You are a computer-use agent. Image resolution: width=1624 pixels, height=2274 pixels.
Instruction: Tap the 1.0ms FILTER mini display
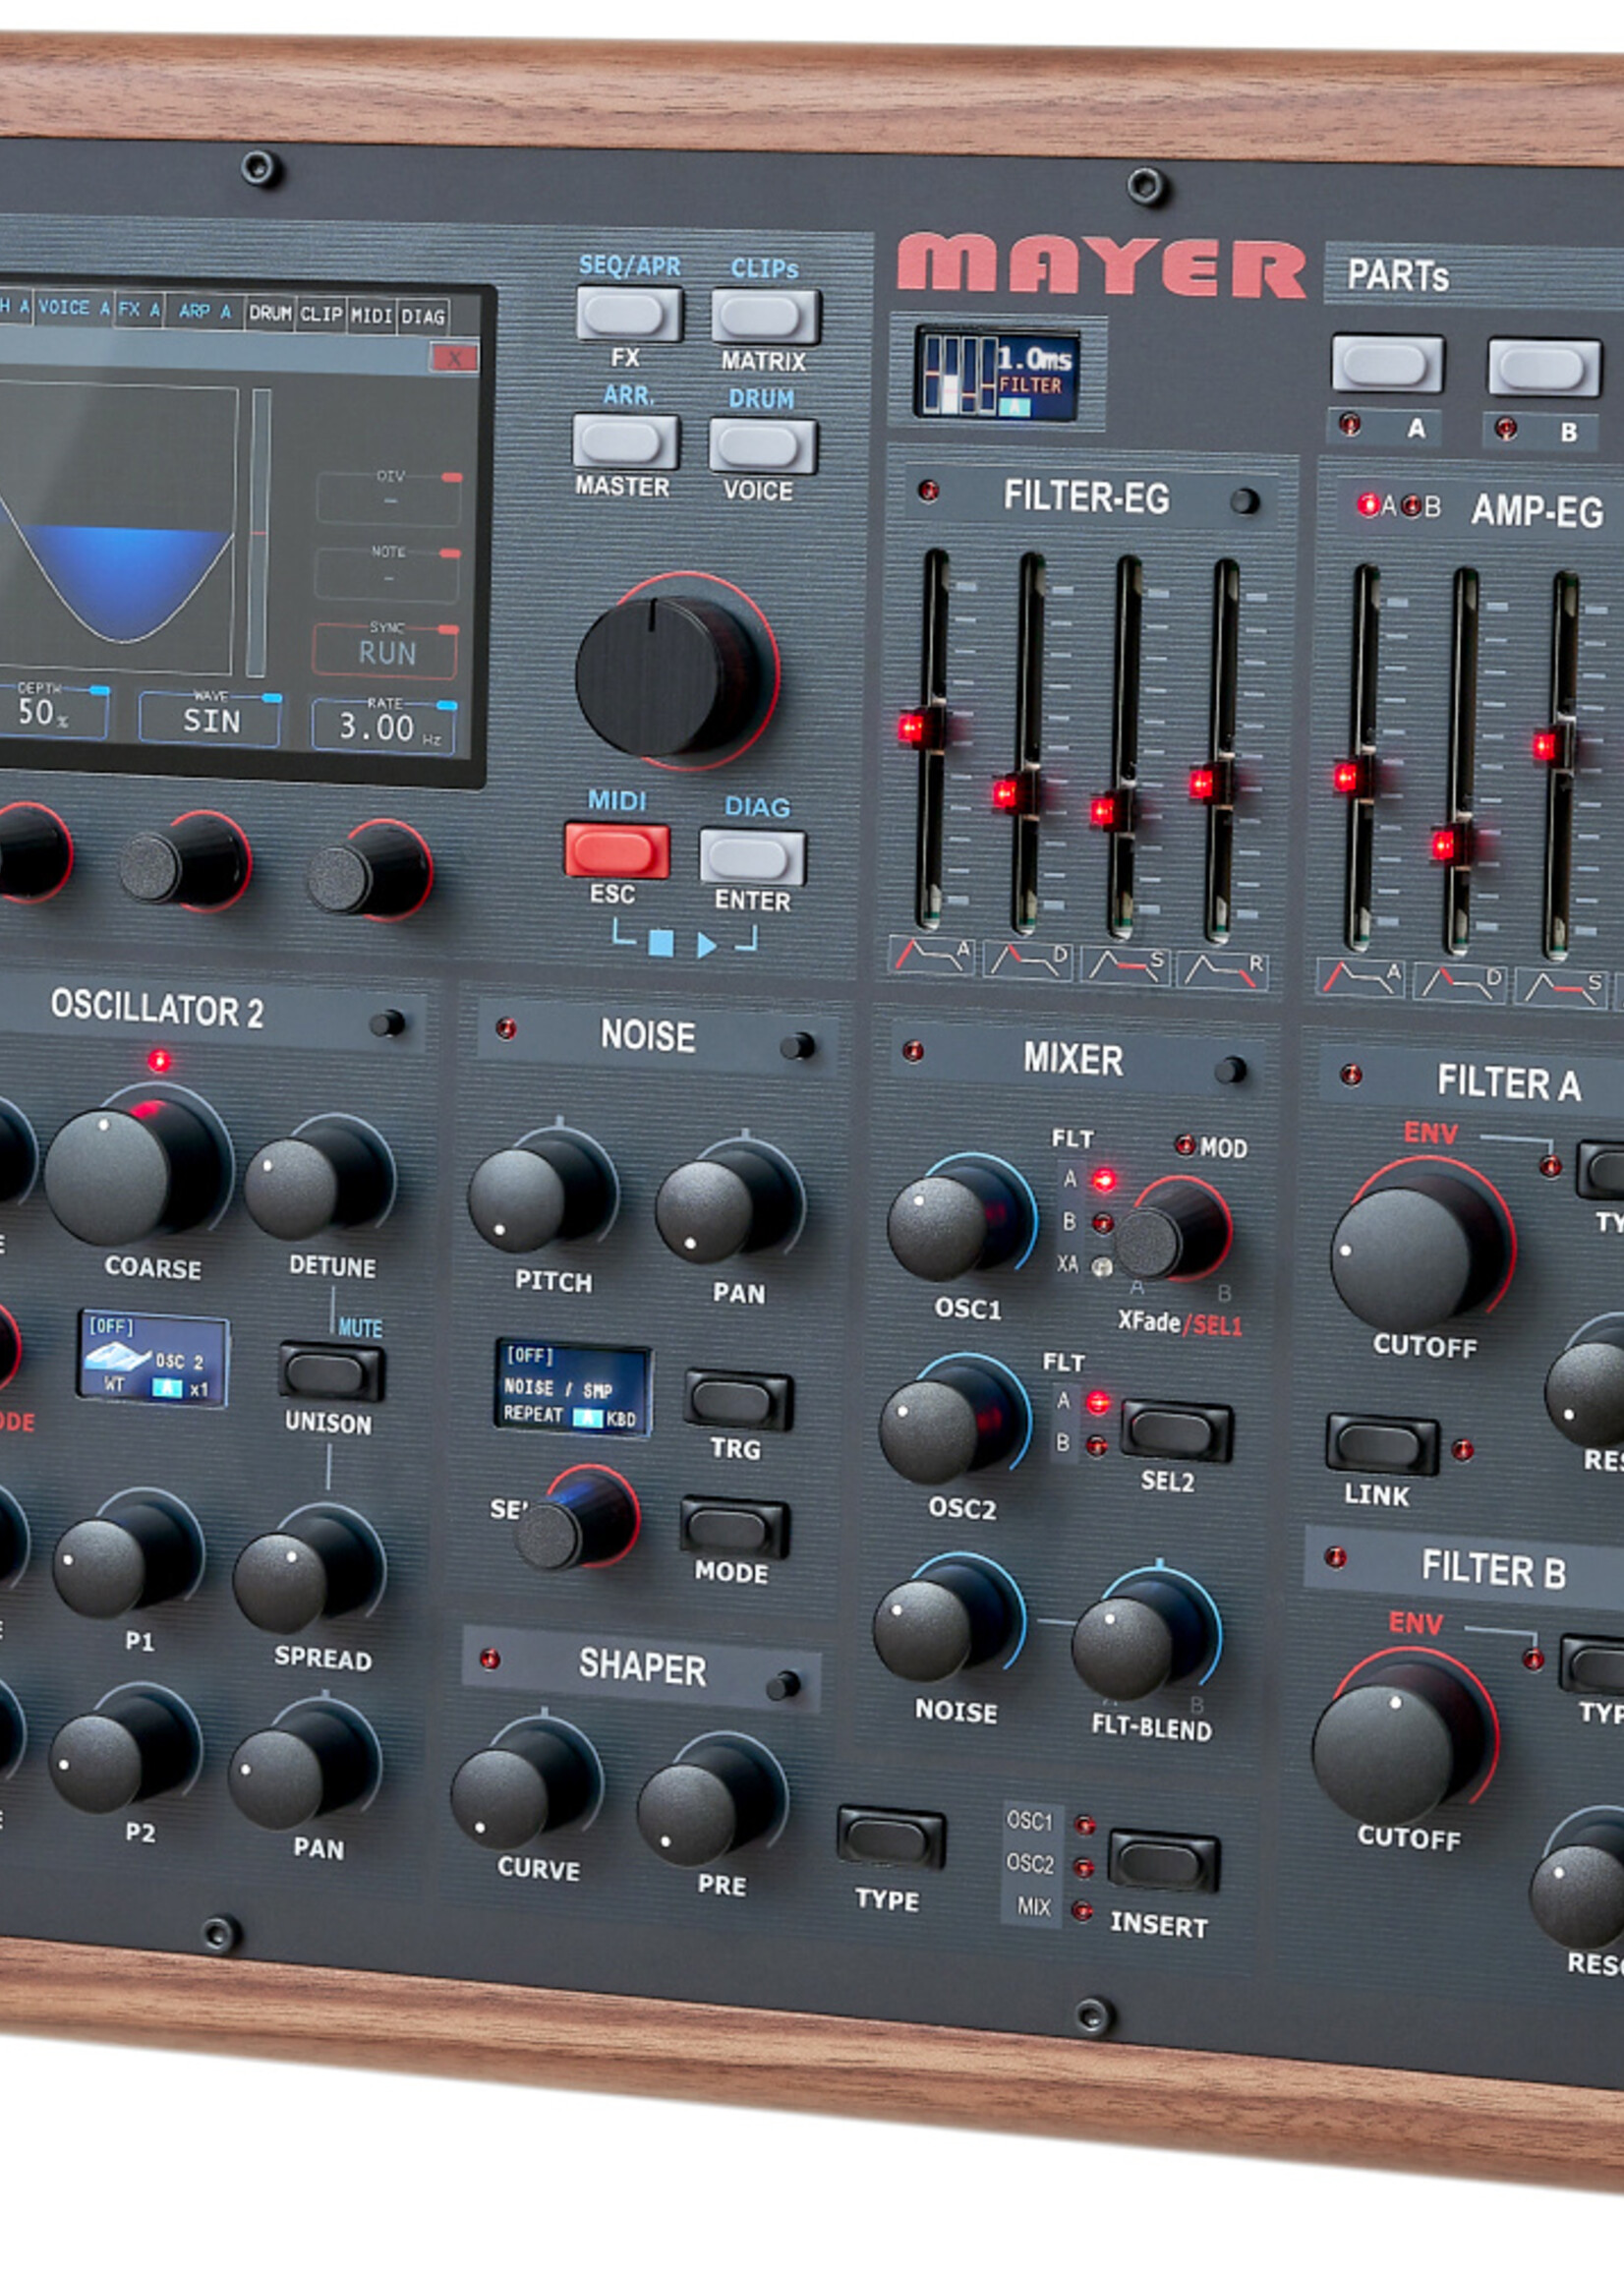[997, 375]
